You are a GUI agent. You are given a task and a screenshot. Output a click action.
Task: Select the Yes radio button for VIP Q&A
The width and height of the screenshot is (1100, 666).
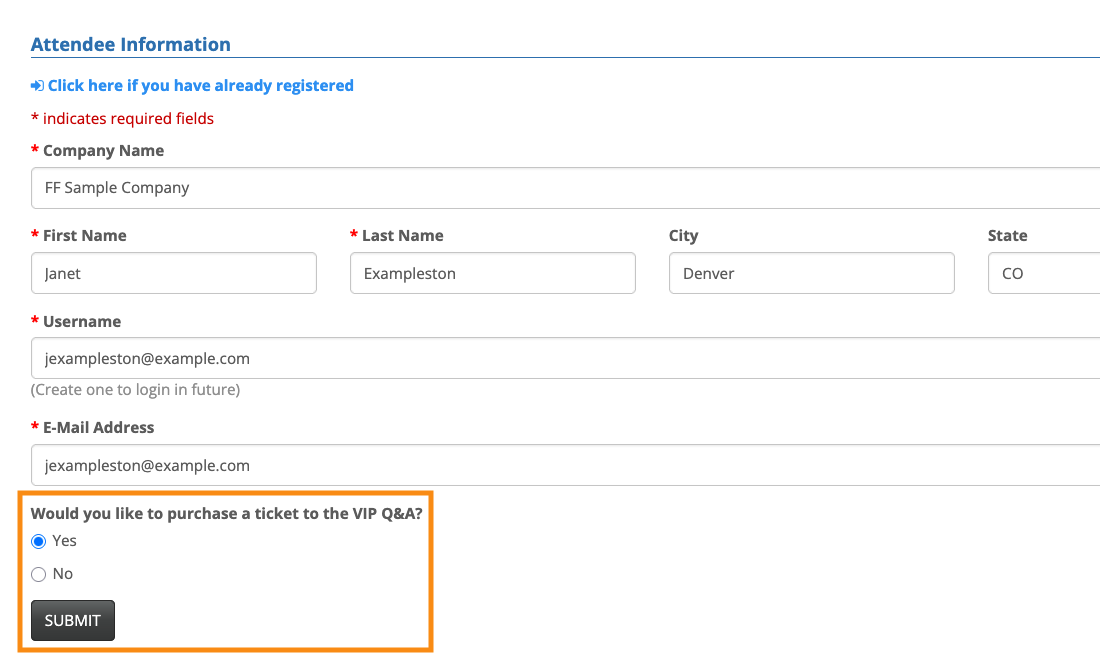click(39, 541)
